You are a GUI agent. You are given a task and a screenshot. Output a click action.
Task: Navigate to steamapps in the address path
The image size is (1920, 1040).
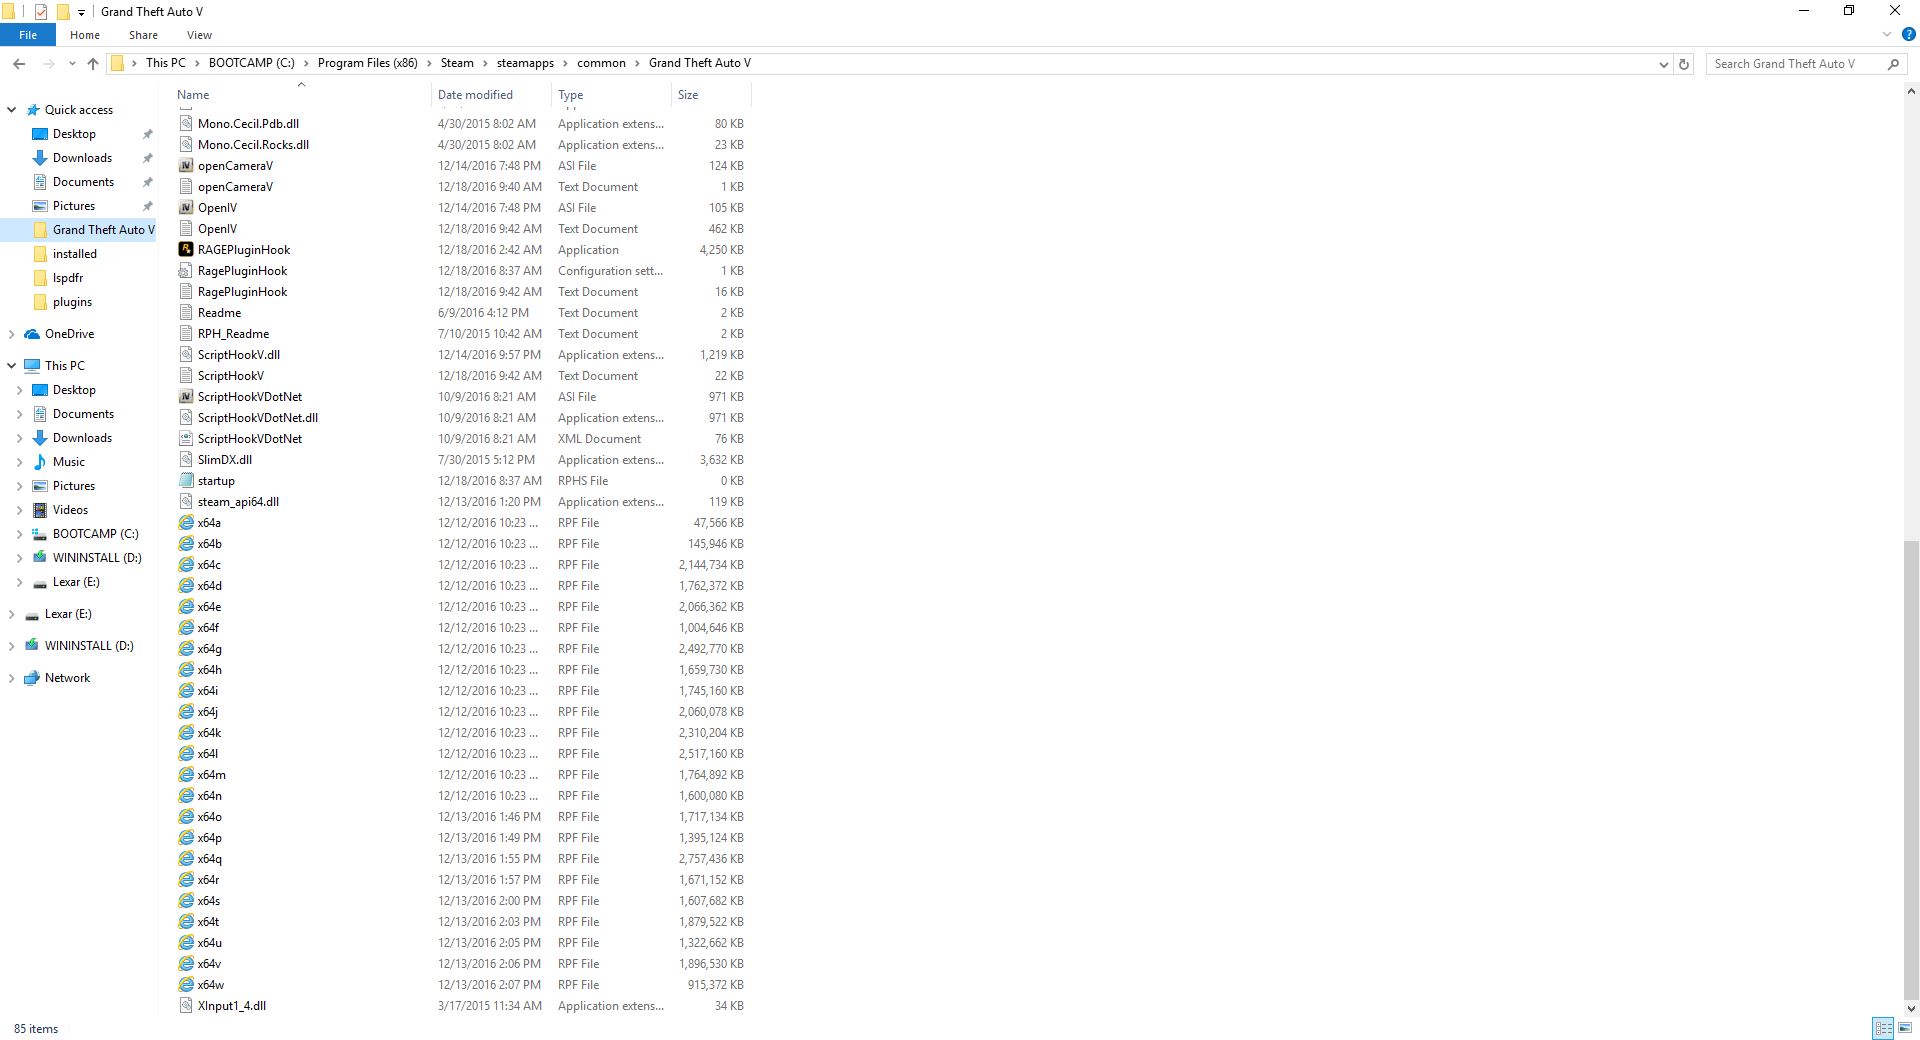click(525, 63)
